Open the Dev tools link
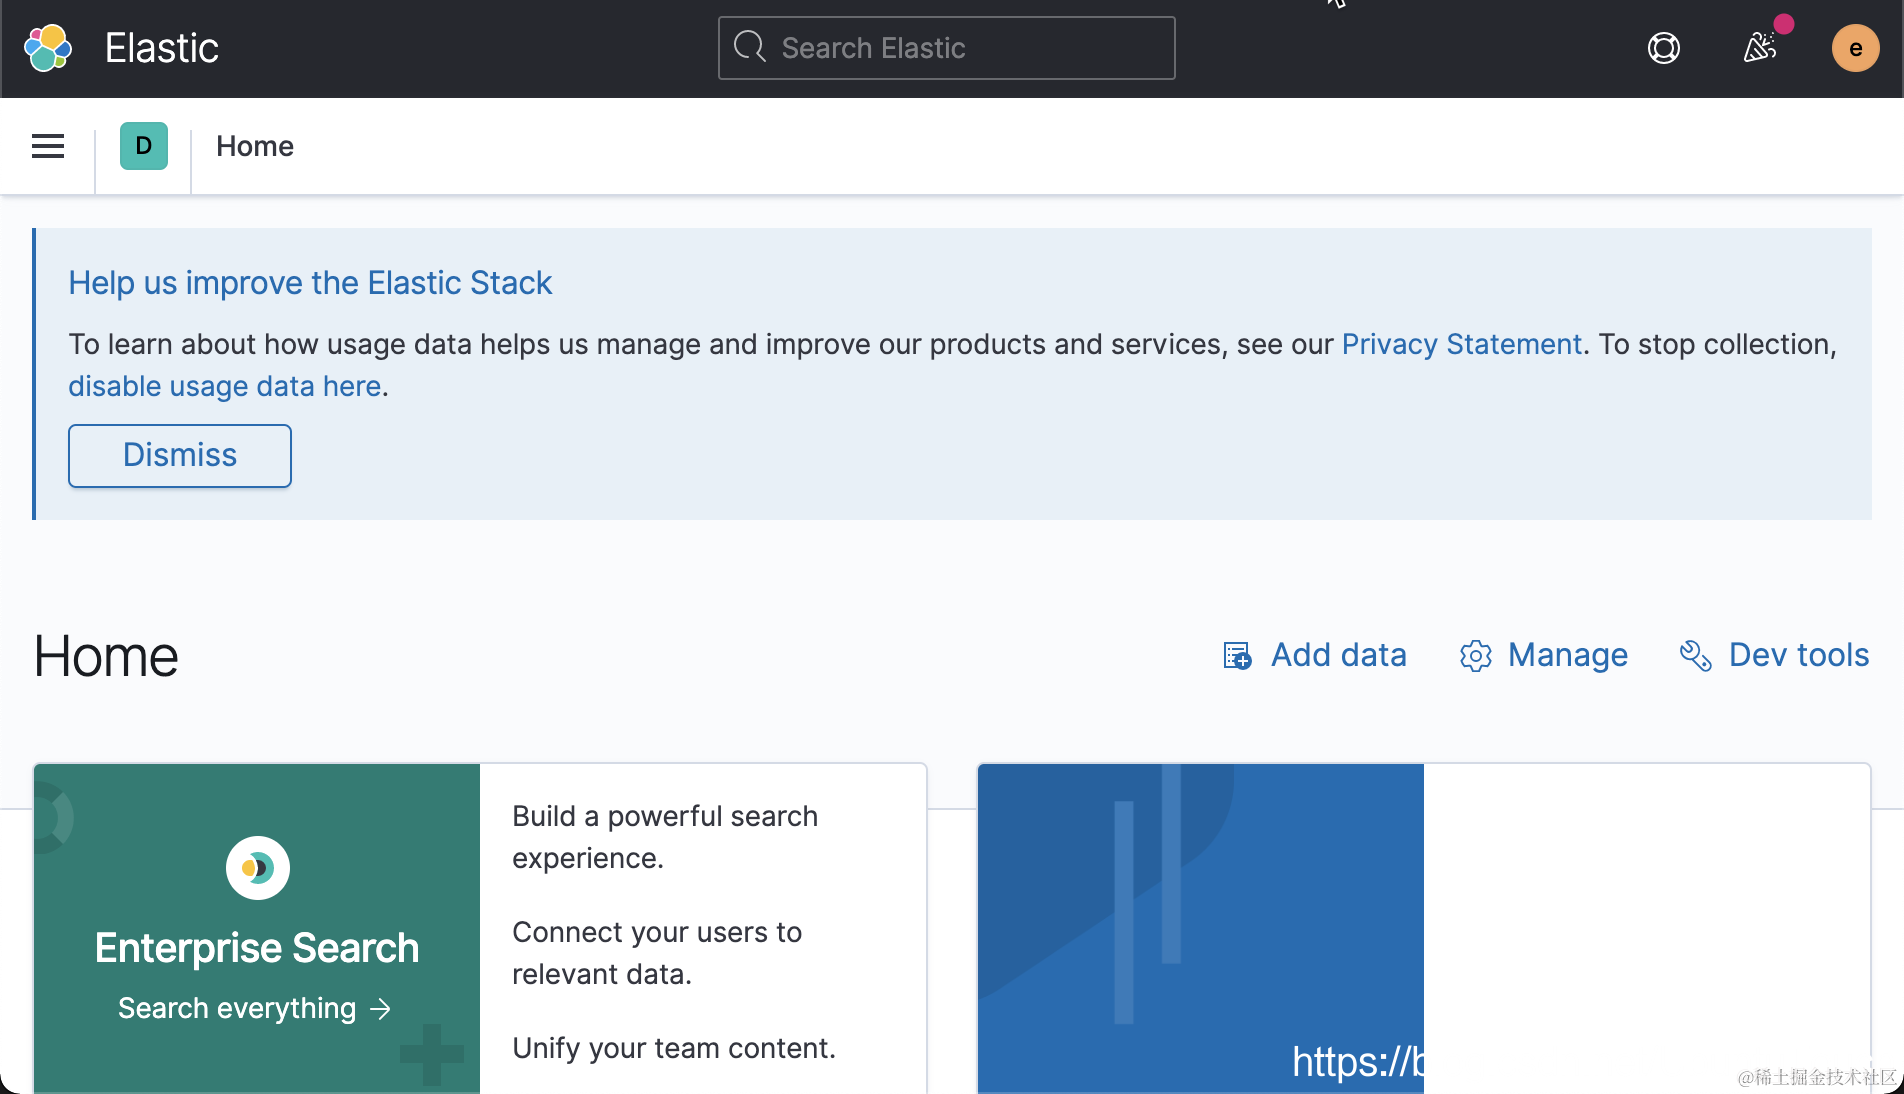Image resolution: width=1904 pixels, height=1094 pixels. tap(1798, 655)
